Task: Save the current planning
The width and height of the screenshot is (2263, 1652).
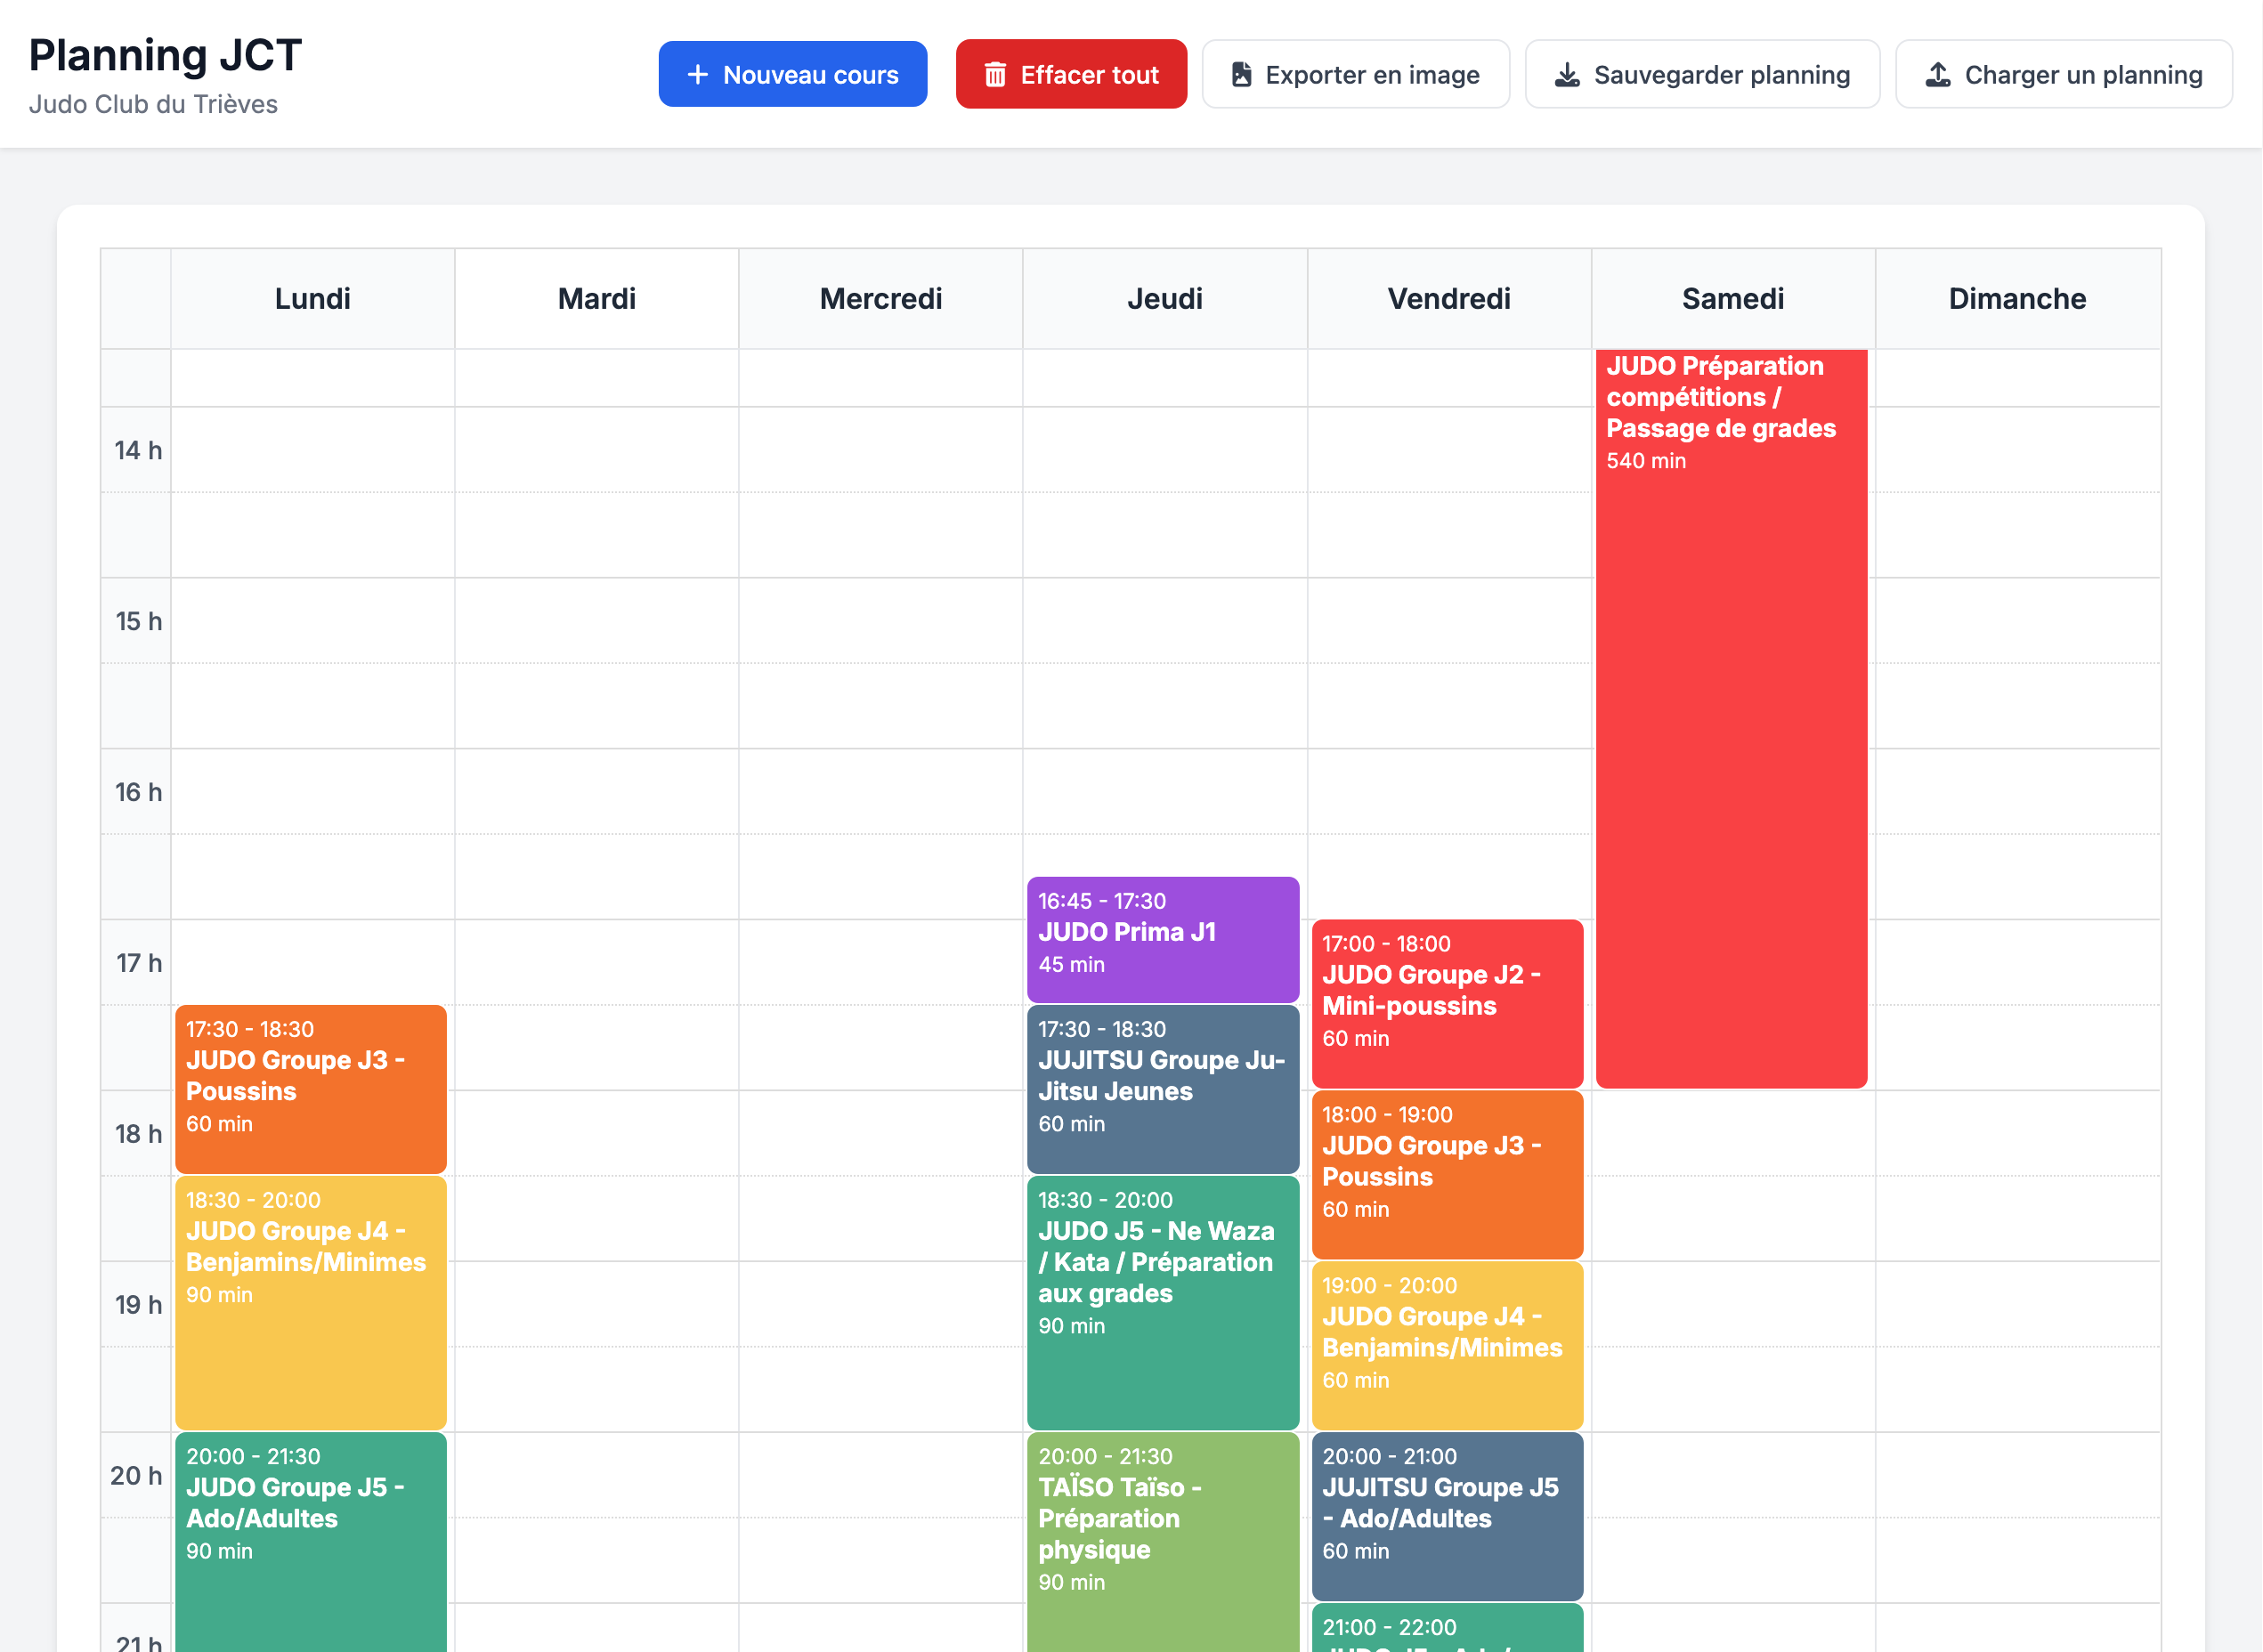Action: pyautogui.click(x=1702, y=73)
